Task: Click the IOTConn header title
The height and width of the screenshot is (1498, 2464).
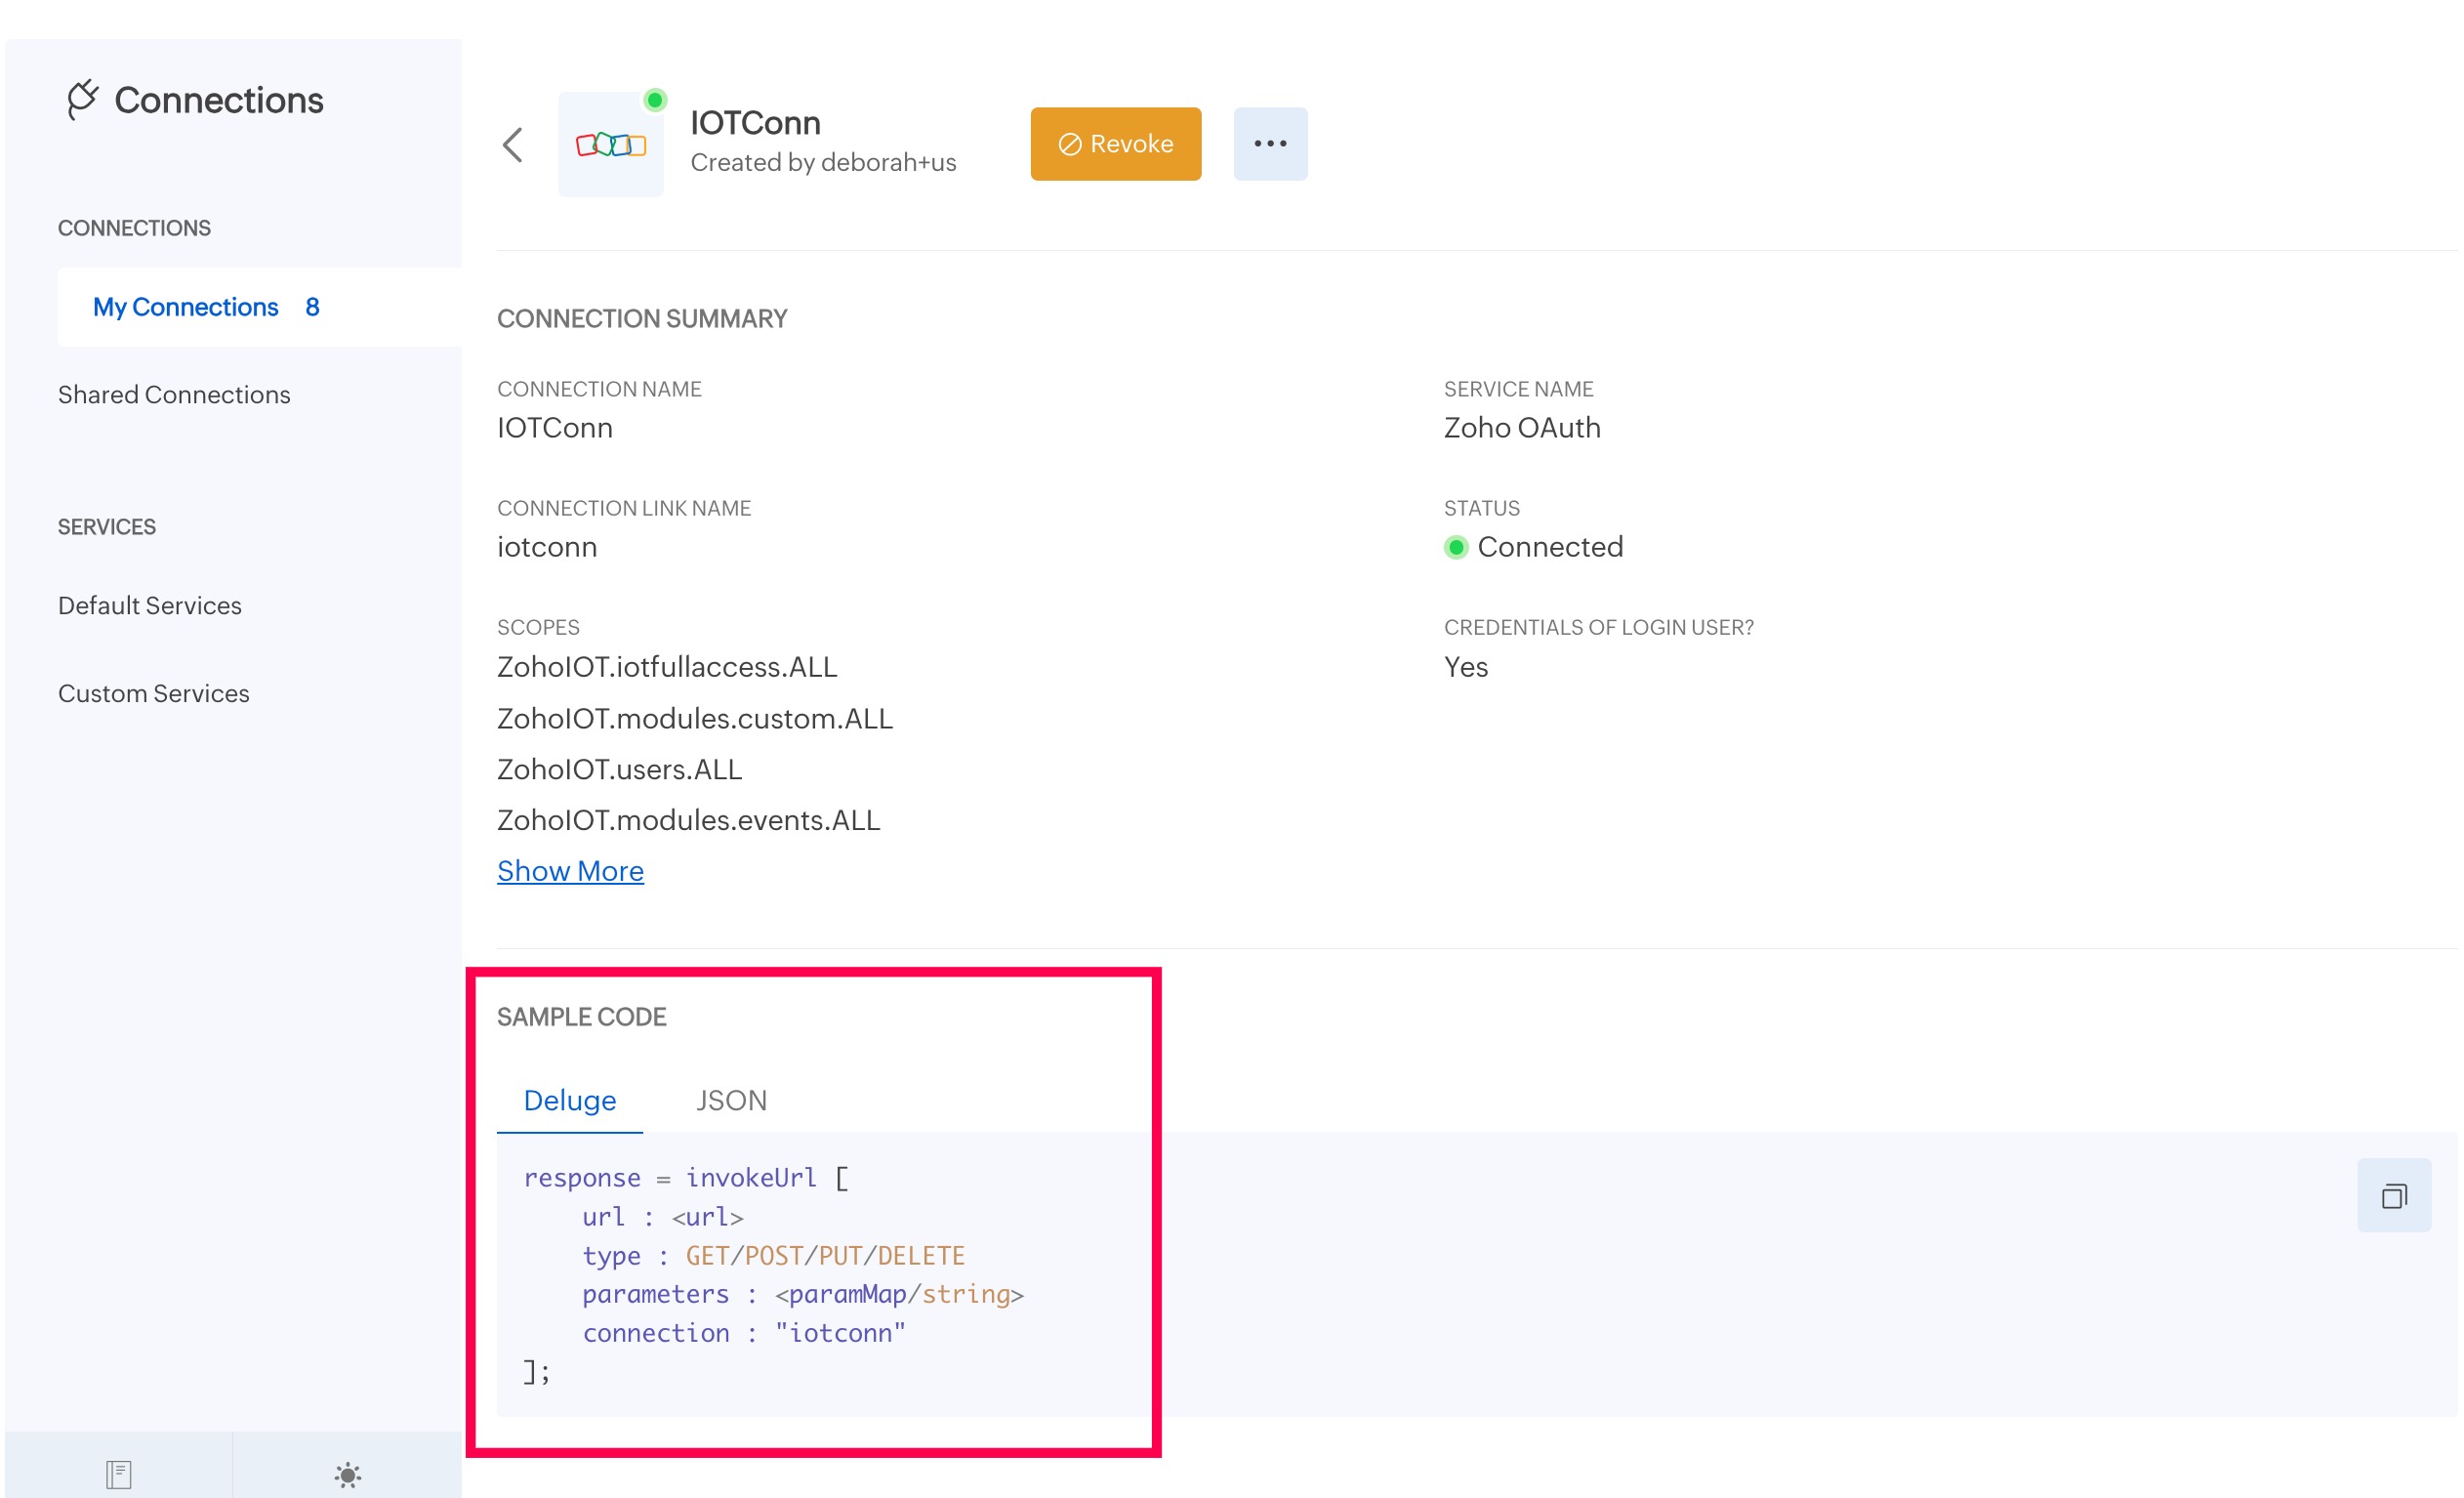Action: (755, 123)
